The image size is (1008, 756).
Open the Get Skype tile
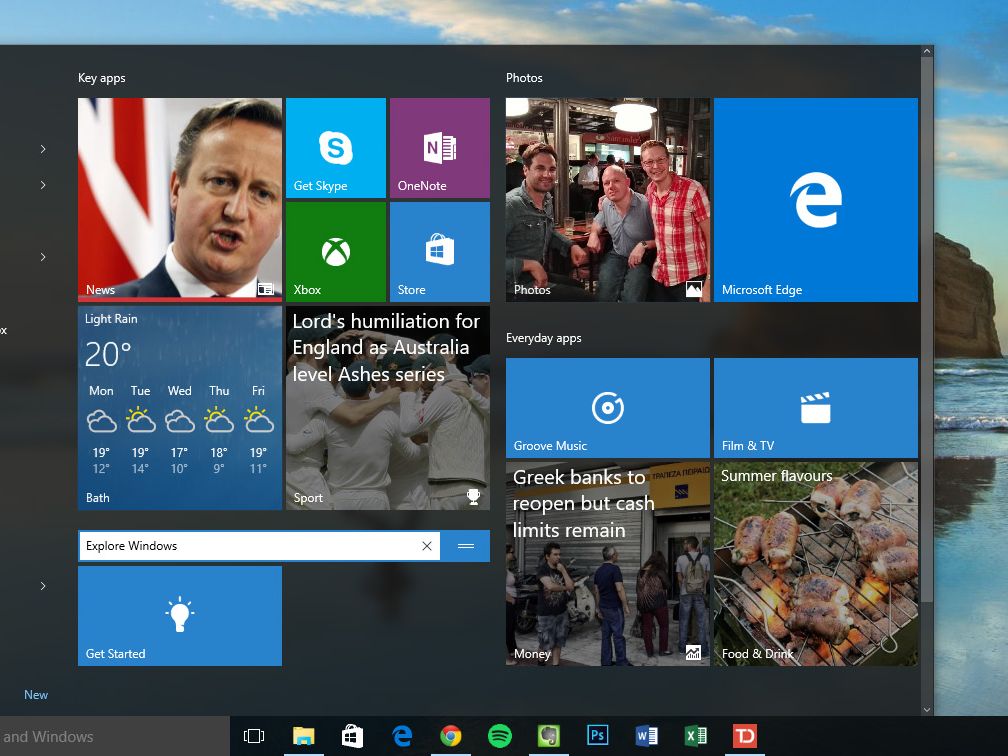point(336,148)
